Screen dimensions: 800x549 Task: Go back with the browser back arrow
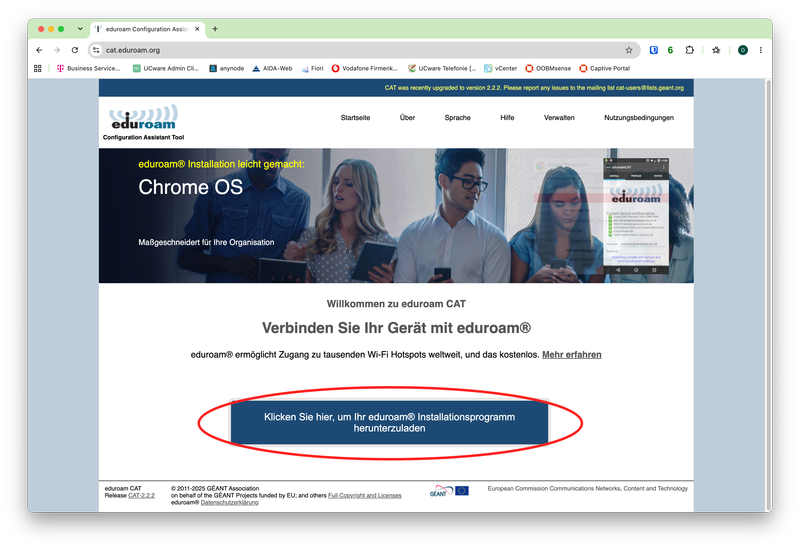tap(39, 50)
